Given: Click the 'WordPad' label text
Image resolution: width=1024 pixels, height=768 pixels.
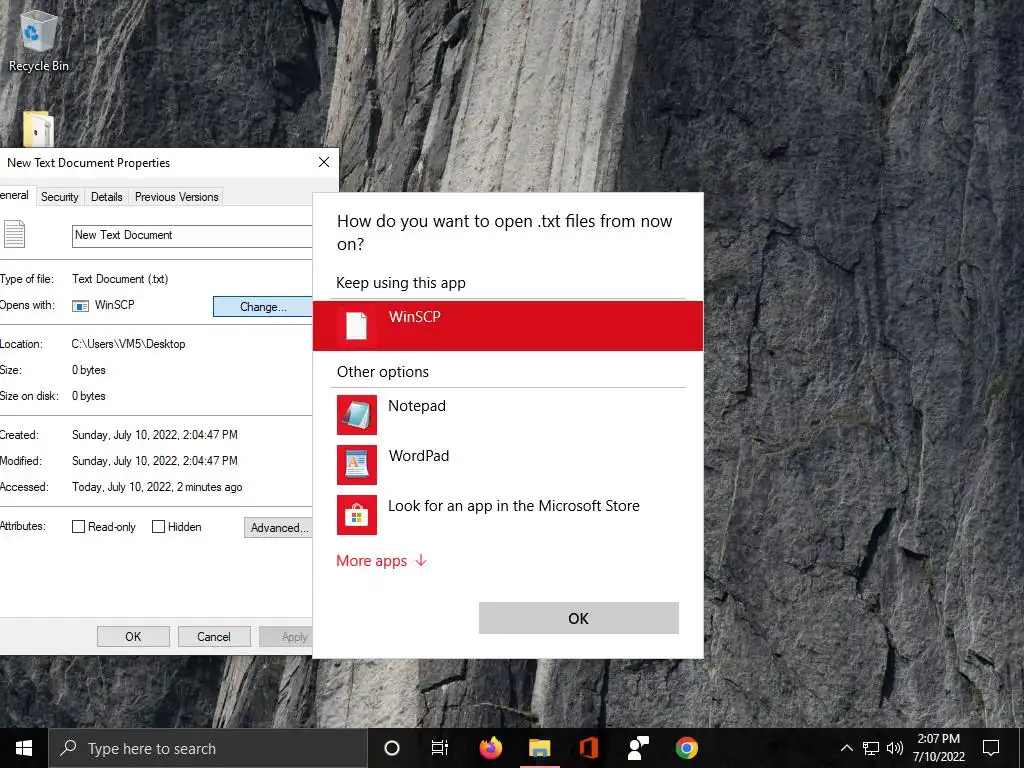Looking at the screenshot, I should 419,456.
